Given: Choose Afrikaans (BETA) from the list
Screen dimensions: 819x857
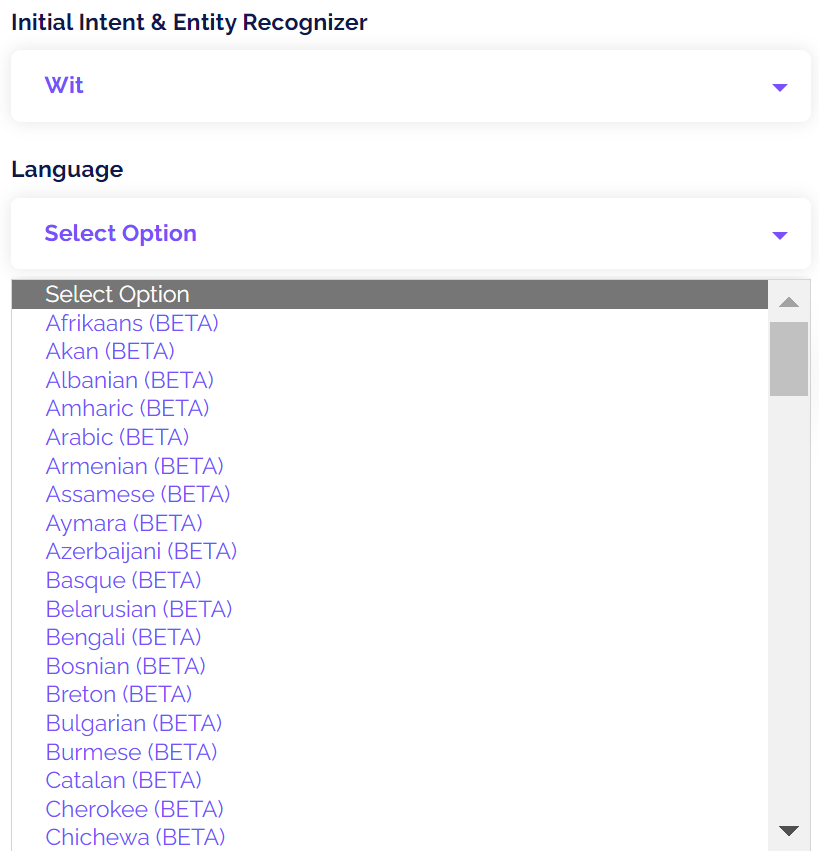Looking at the screenshot, I should click(132, 323).
